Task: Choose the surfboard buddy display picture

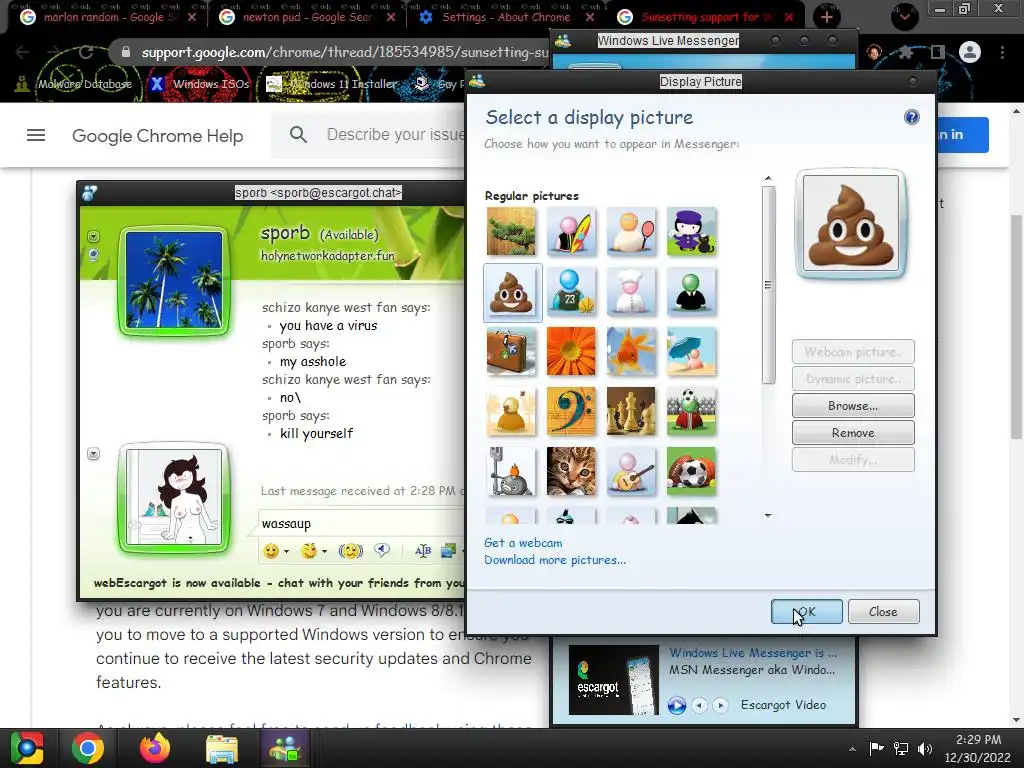Action: tap(571, 231)
